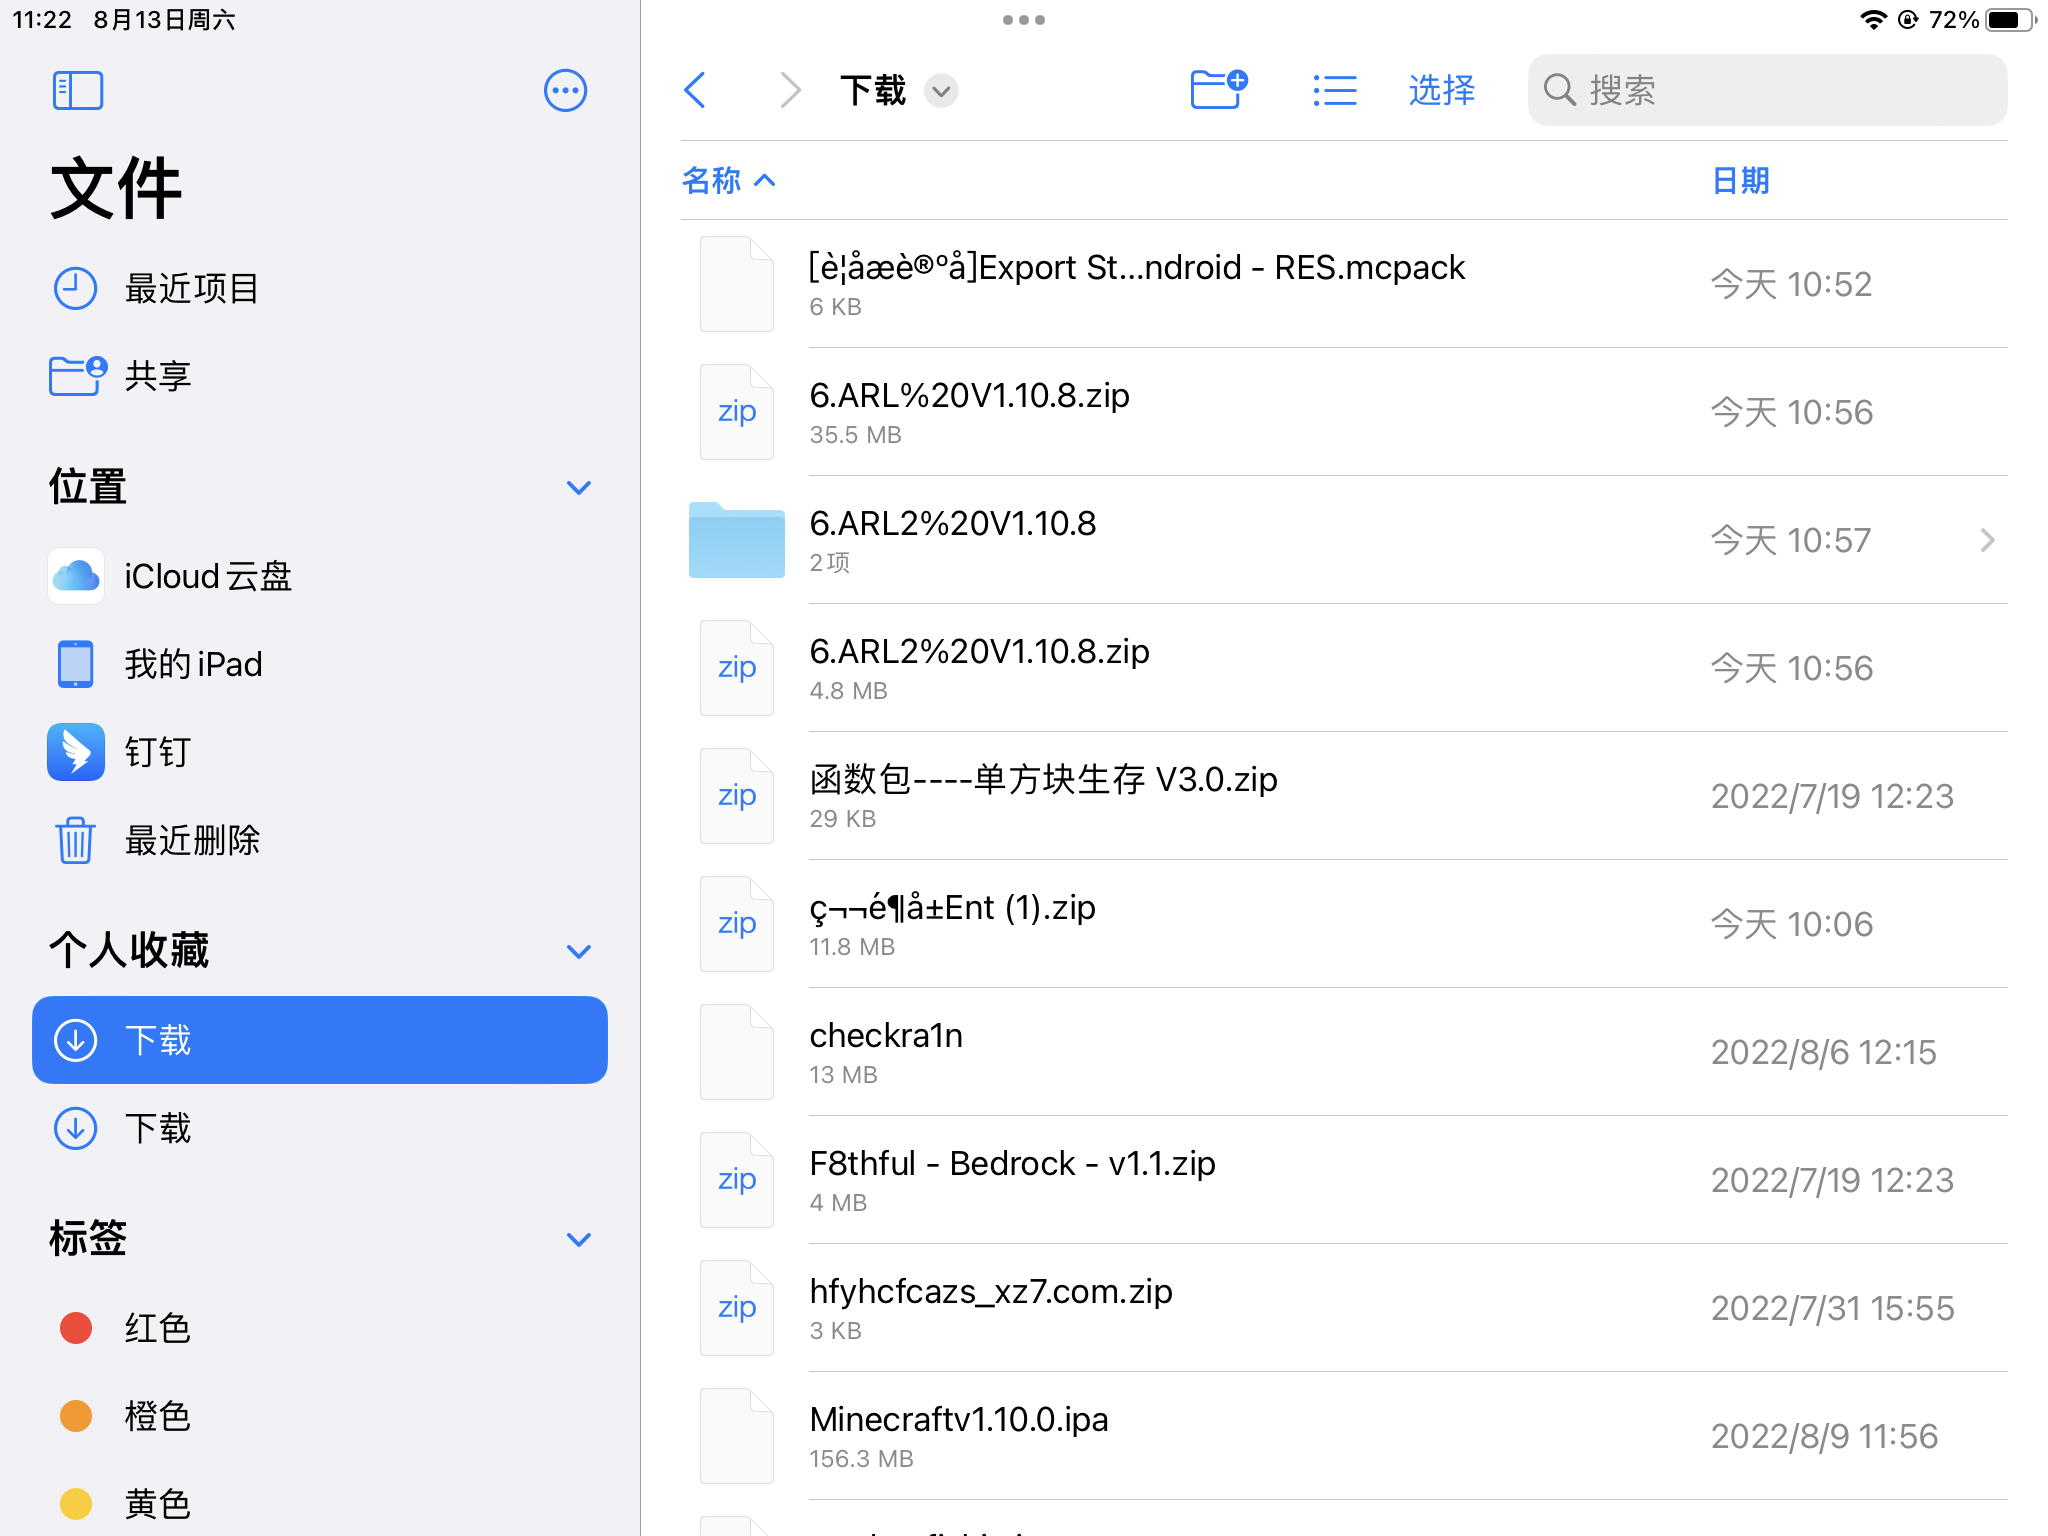Switch view using the list icon

click(x=1335, y=90)
